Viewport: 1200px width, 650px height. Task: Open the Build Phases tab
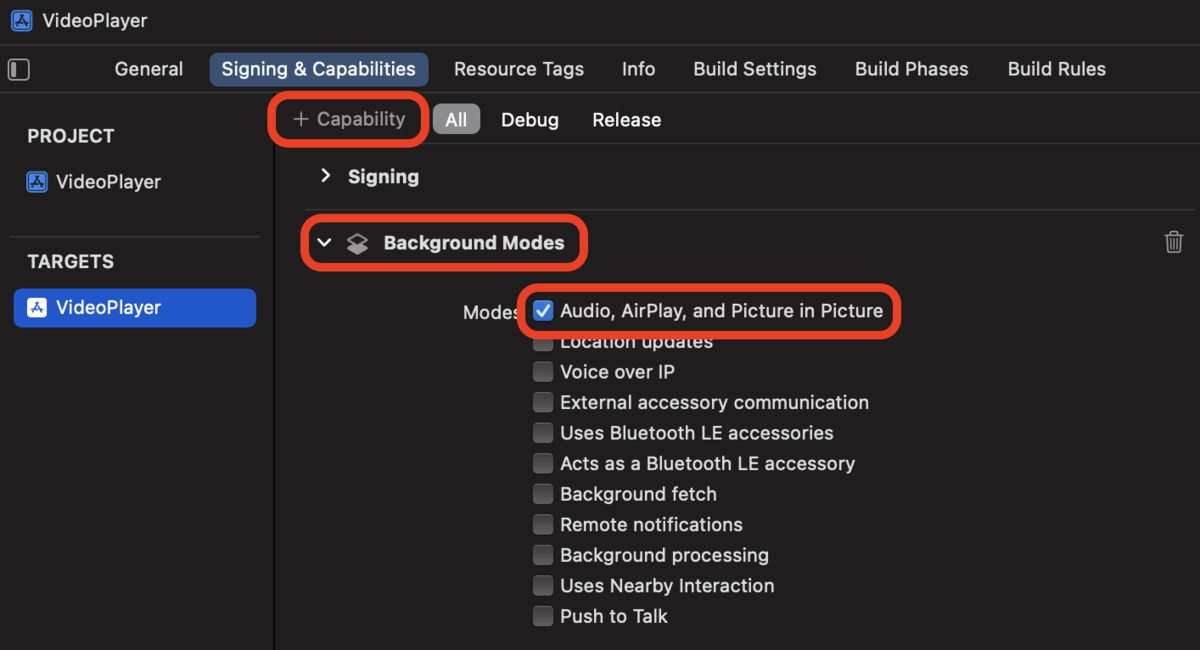[912, 69]
